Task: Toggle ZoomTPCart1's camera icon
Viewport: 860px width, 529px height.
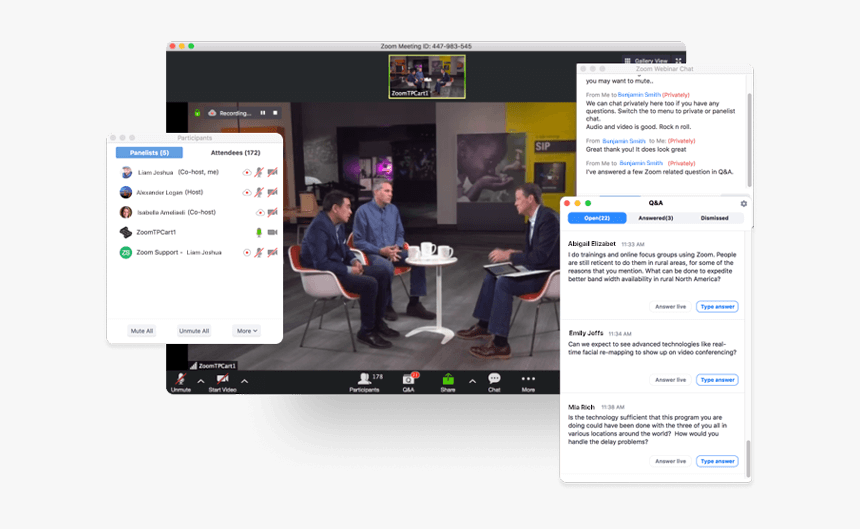Action: coord(272,232)
